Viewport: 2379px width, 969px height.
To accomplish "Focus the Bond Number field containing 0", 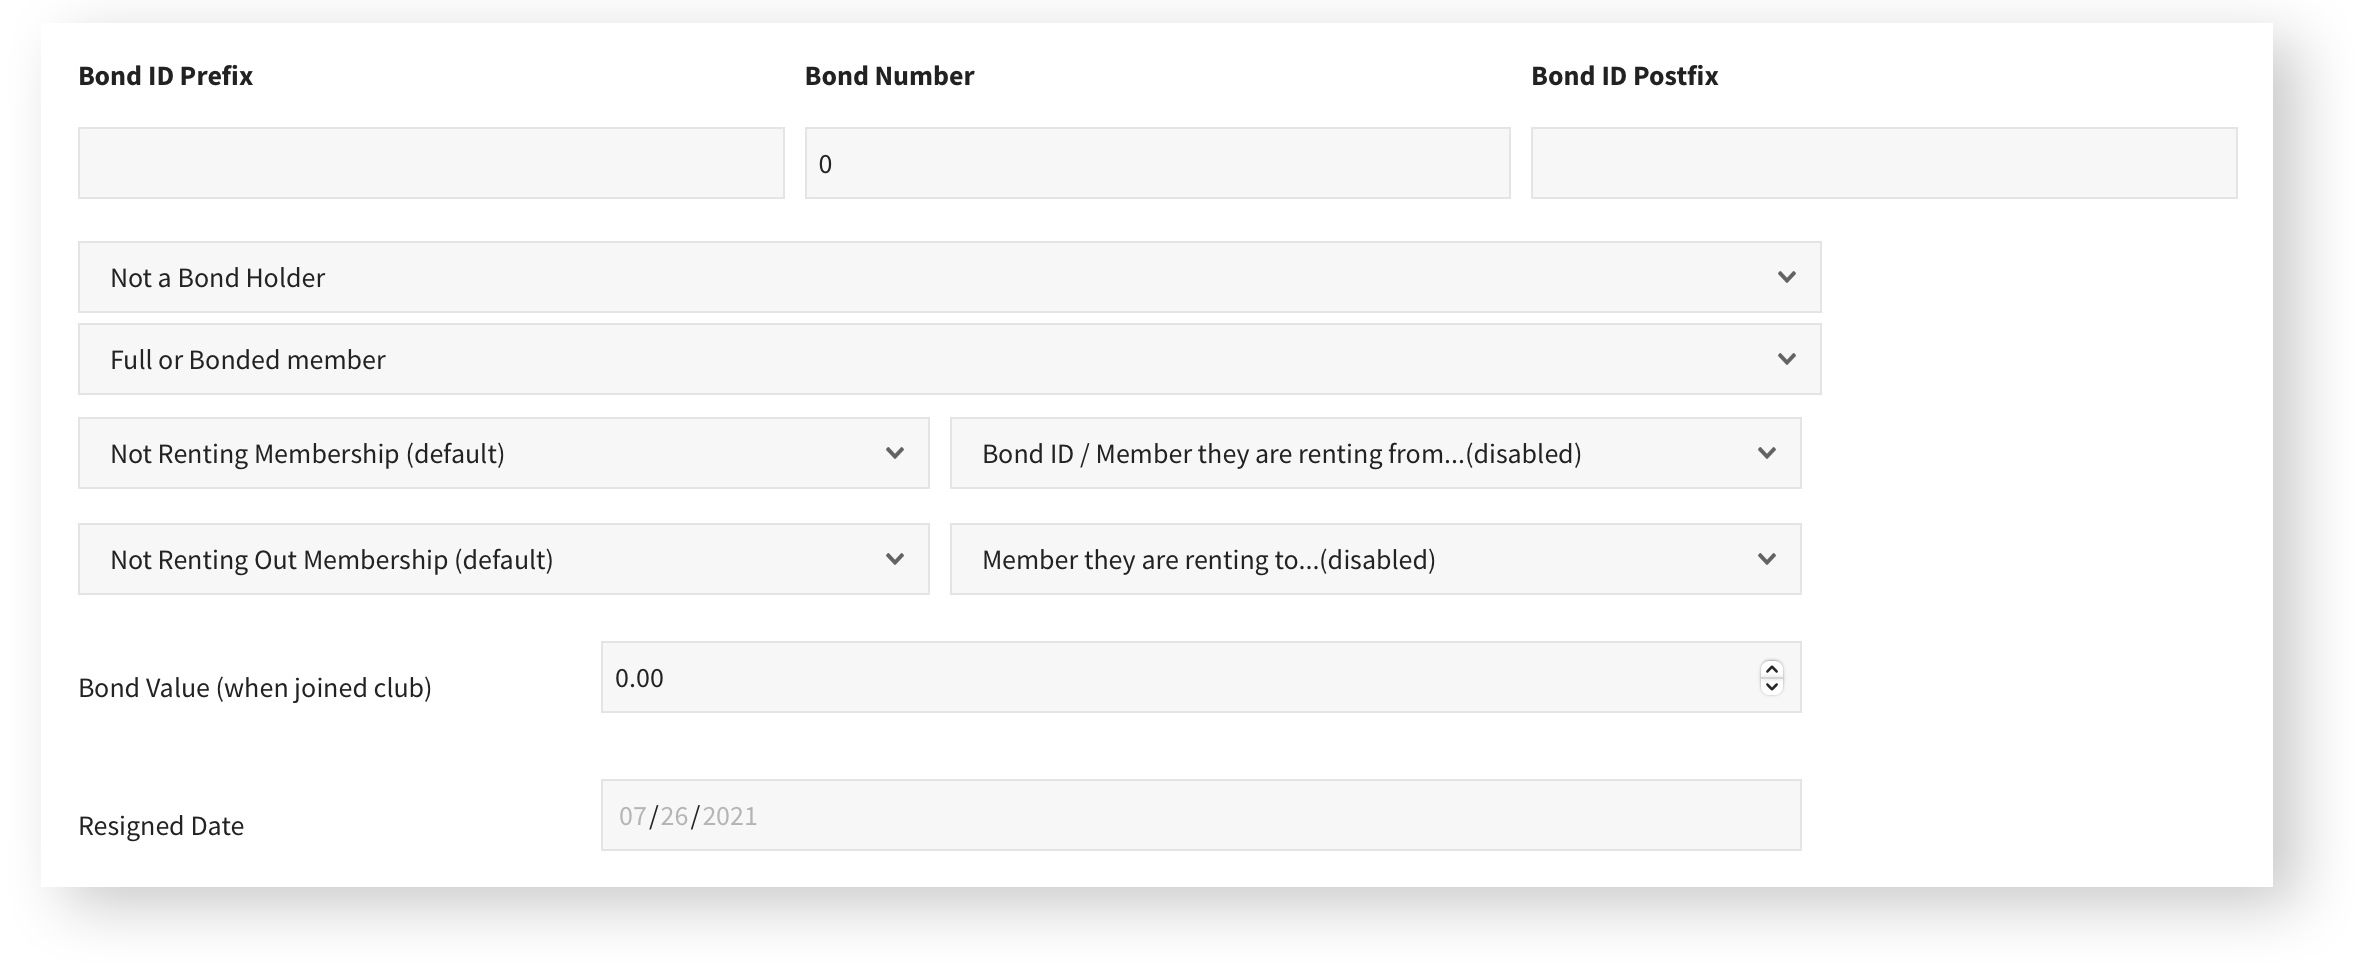I will (1157, 163).
